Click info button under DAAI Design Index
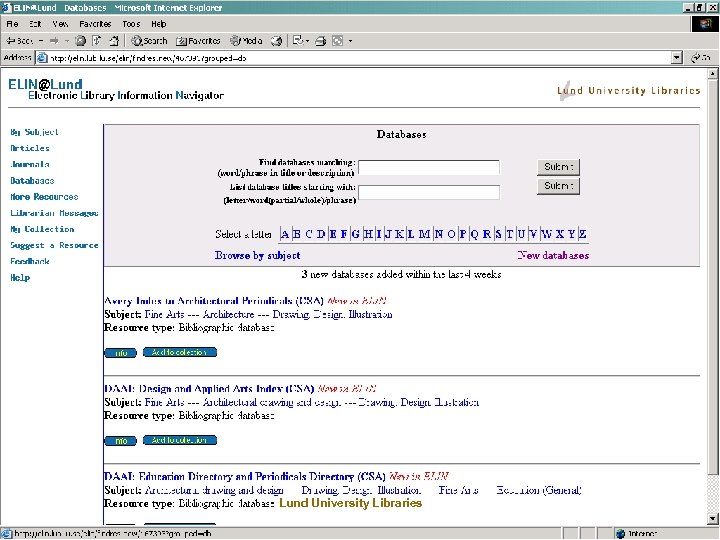The image size is (720, 540). point(121,441)
